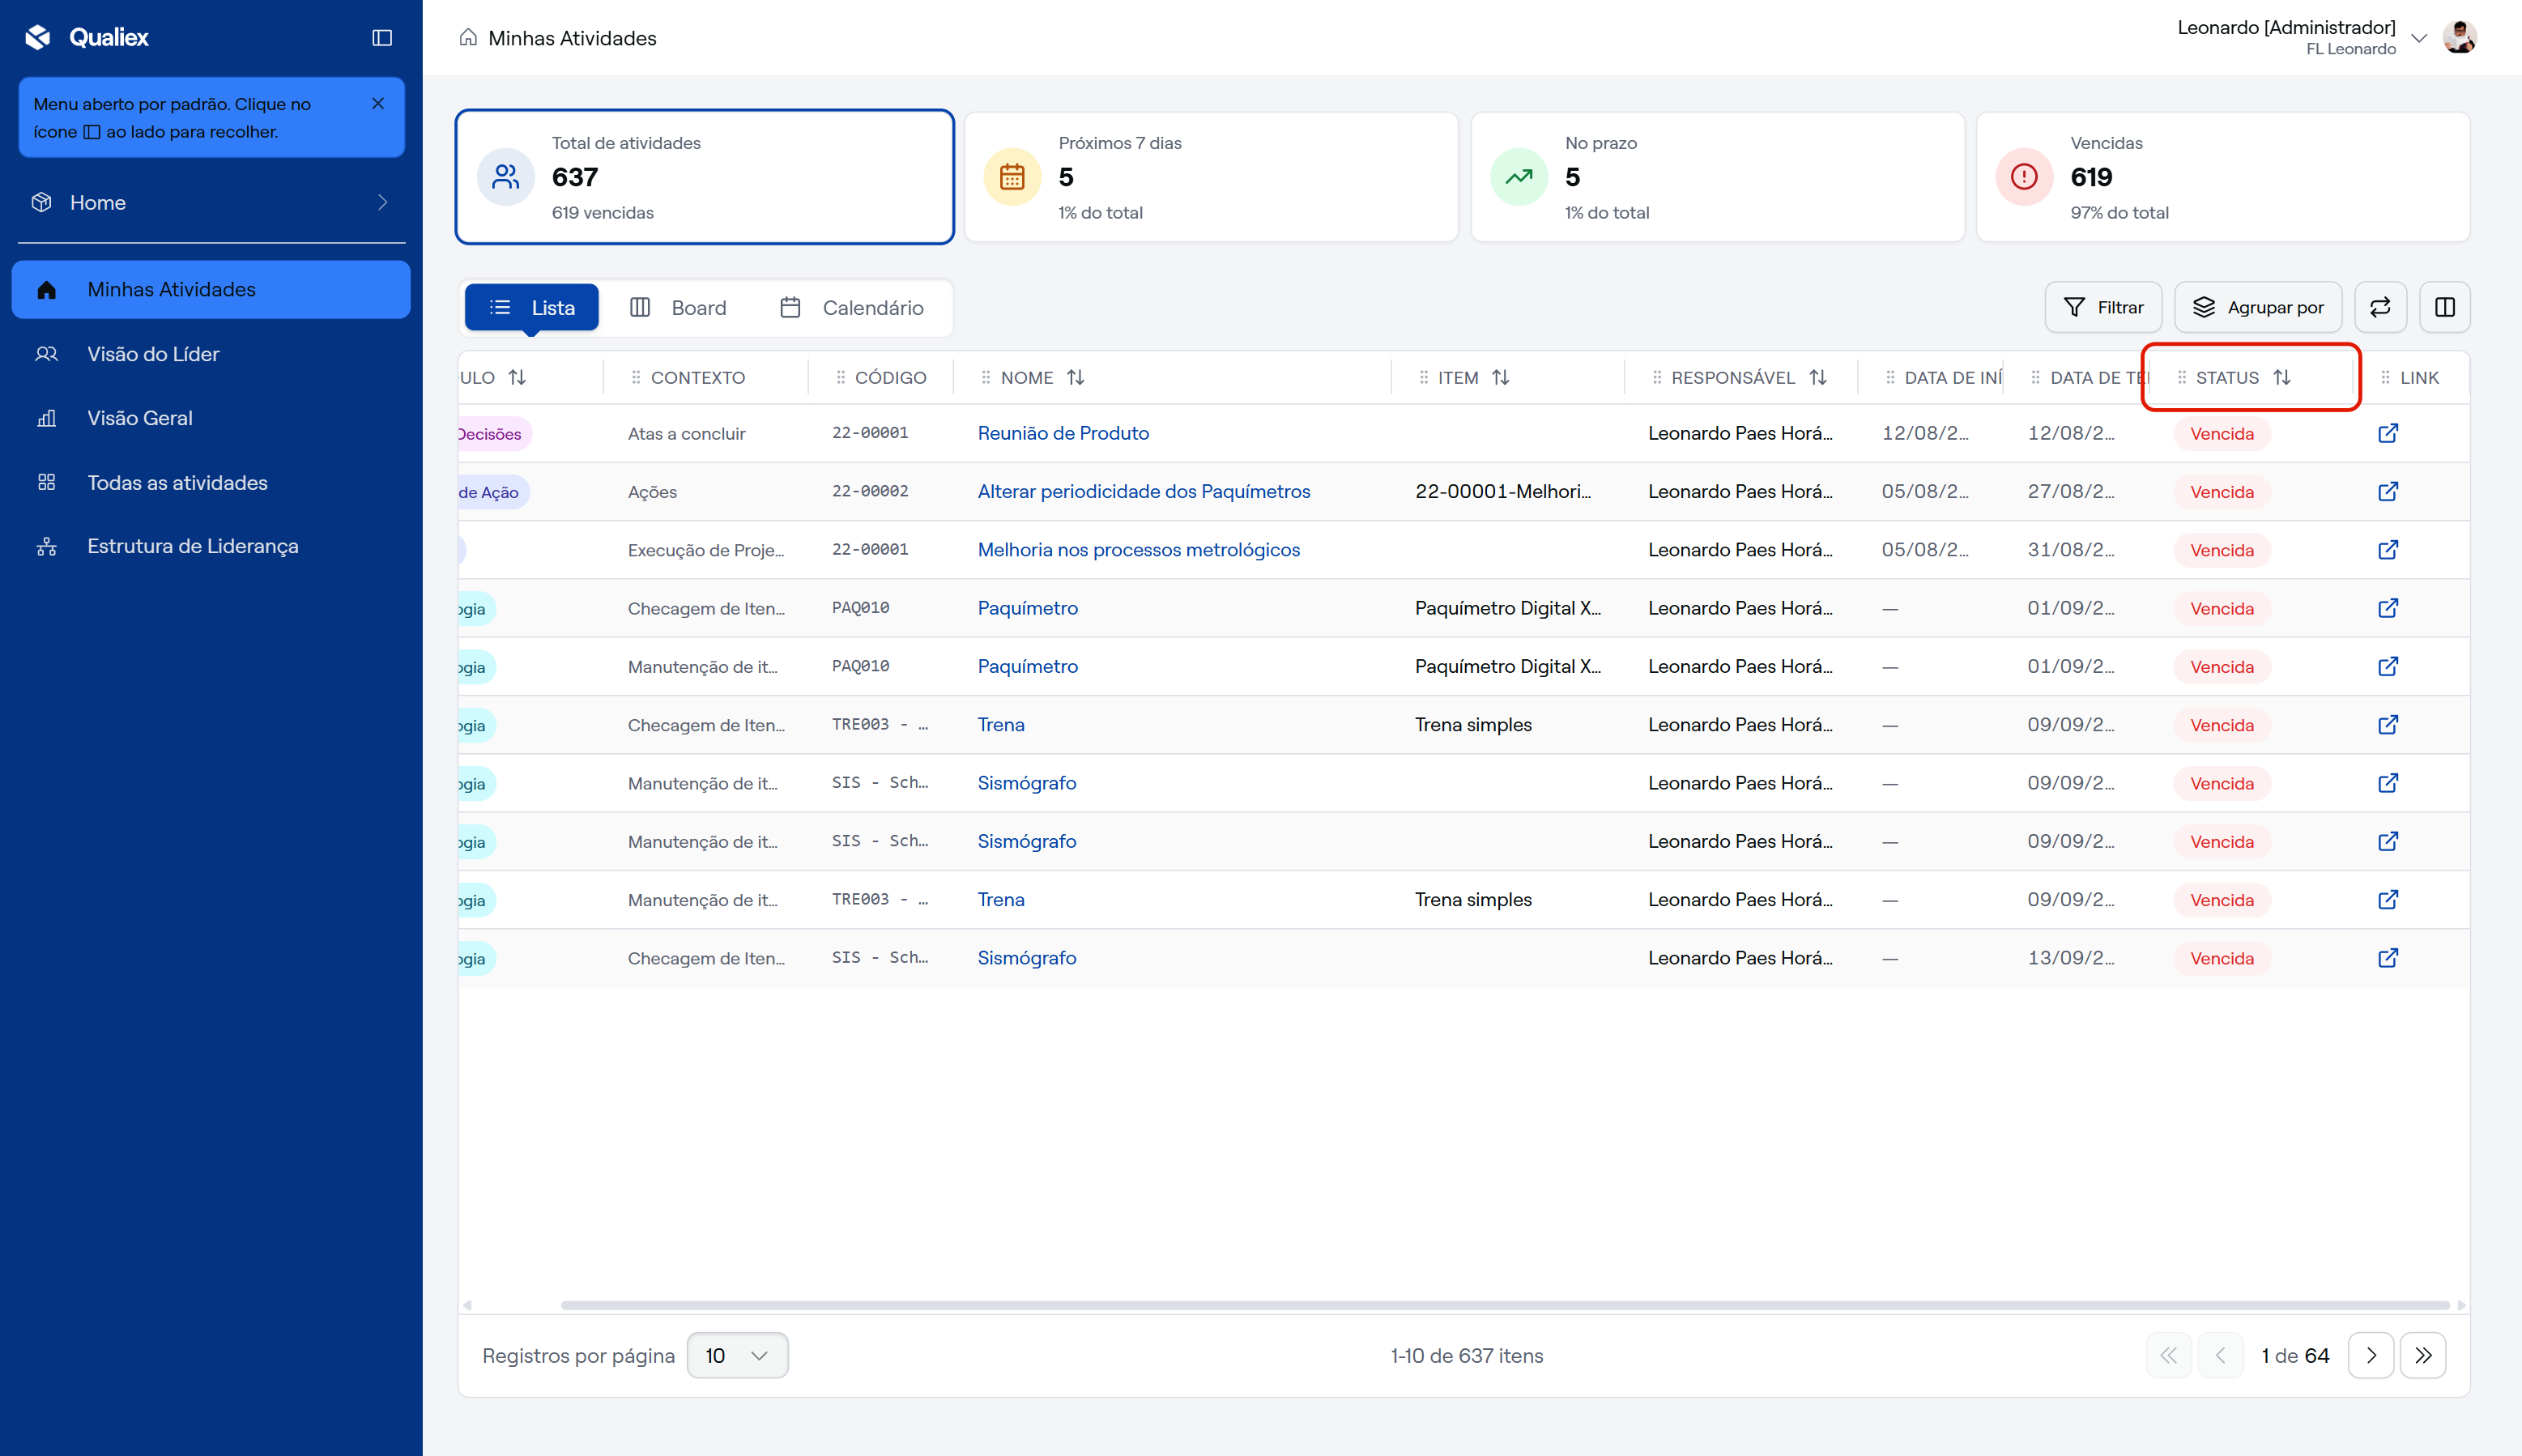Open the column layout icon button
Screen dimensions: 2522x1456
click(x=2444, y=307)
